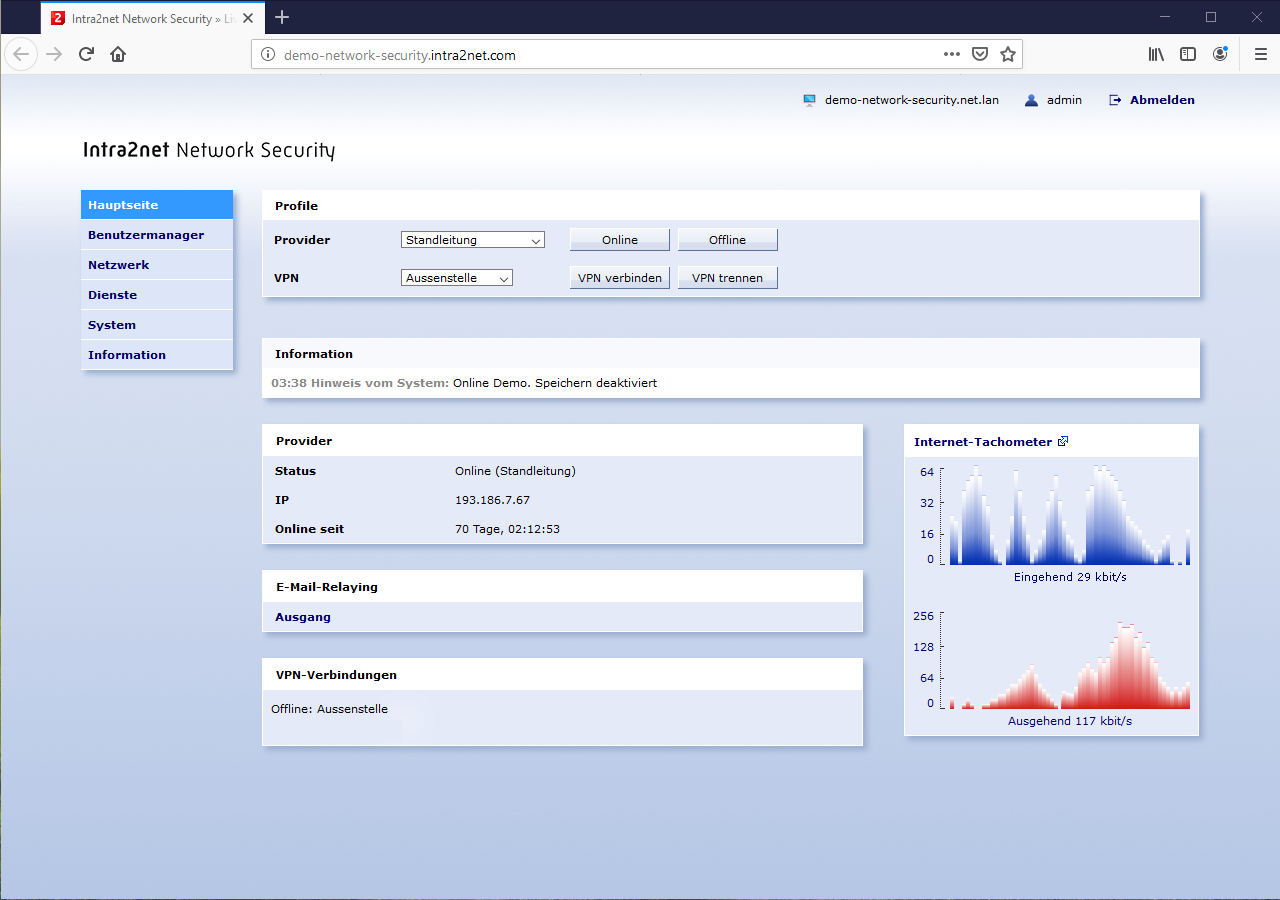Open Dienste menu item
The width and height of the screenshot is (1280, 900).
point(157,295)
